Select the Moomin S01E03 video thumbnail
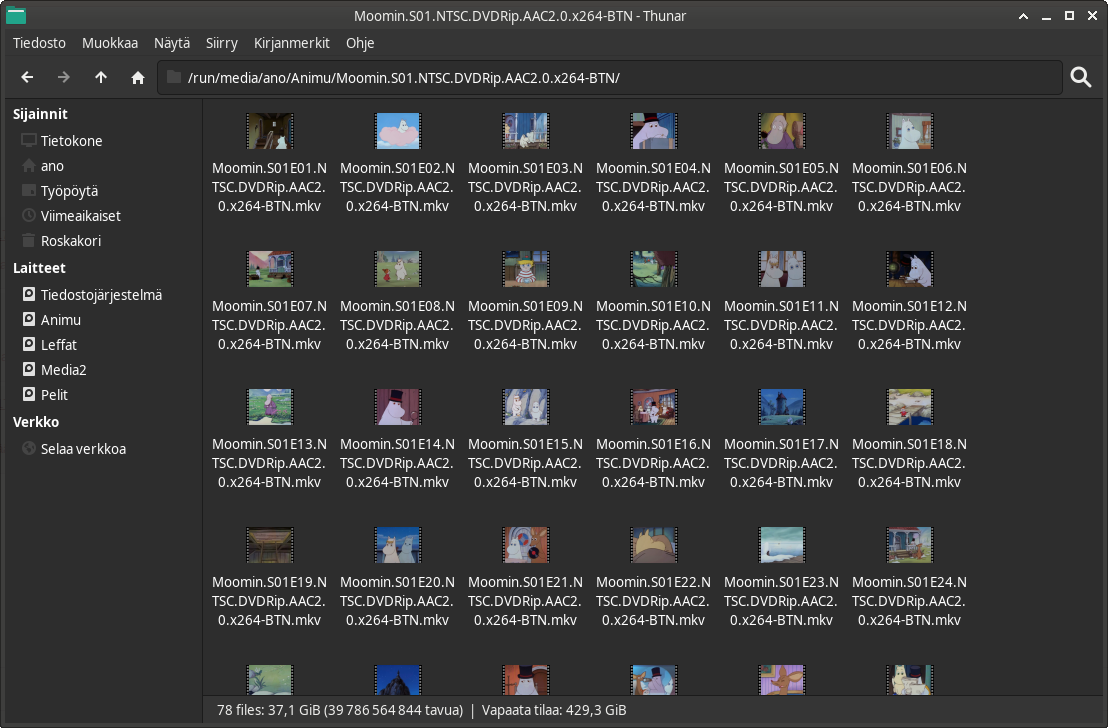The width and height of the screenshot is (1108, 728). click(526, 131)
